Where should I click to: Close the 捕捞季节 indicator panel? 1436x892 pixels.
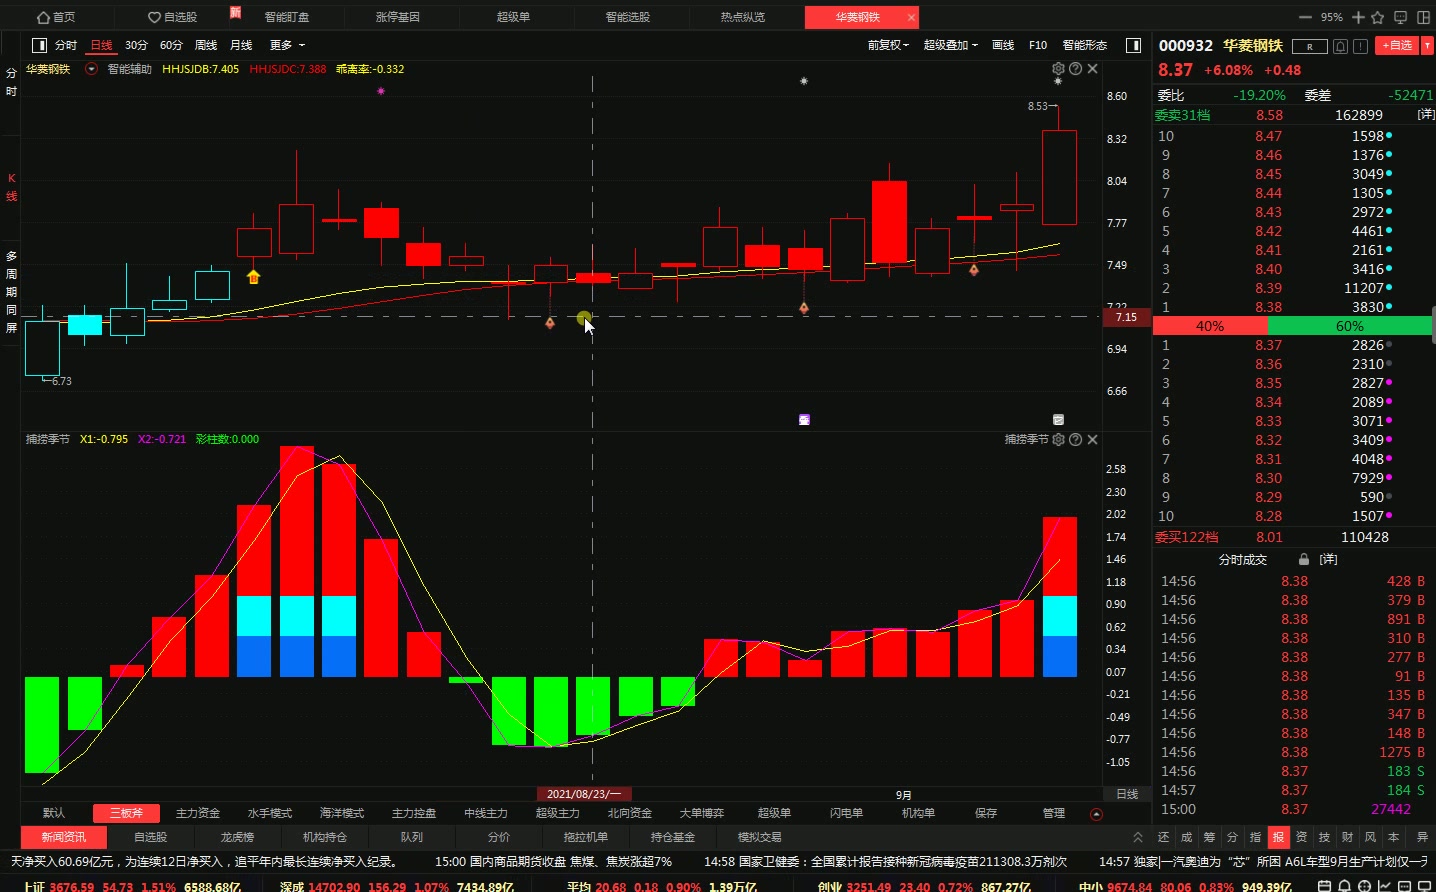1092,439
